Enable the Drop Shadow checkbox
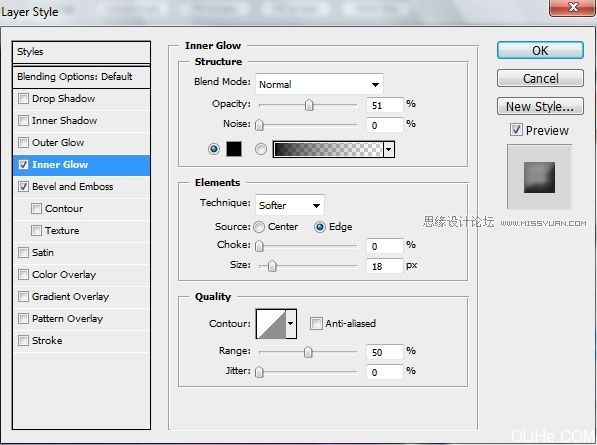Viewport: 597px width, 445px height. click(23, 99)
